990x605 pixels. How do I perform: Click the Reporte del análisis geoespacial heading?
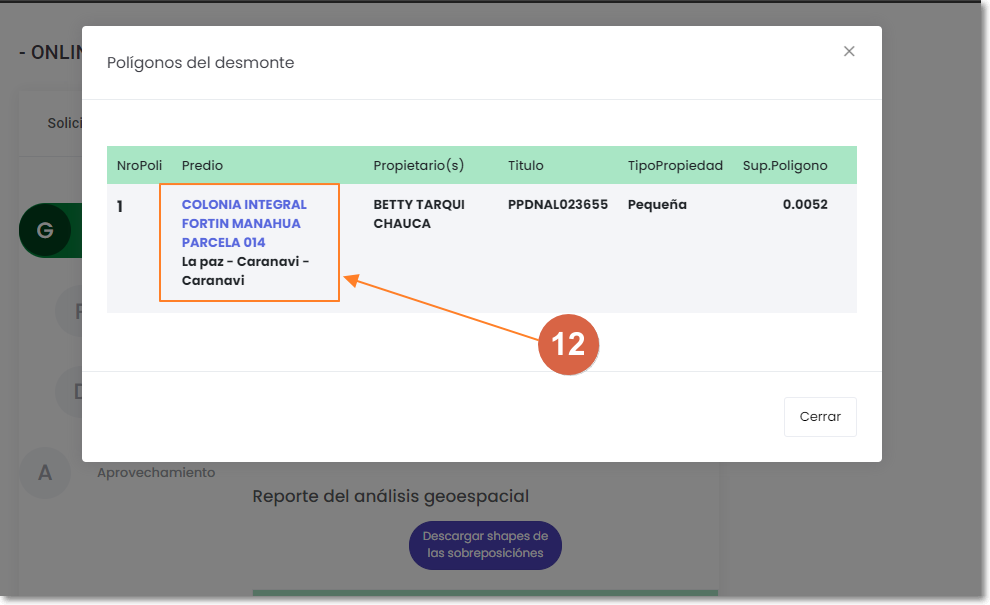[390, 496]
